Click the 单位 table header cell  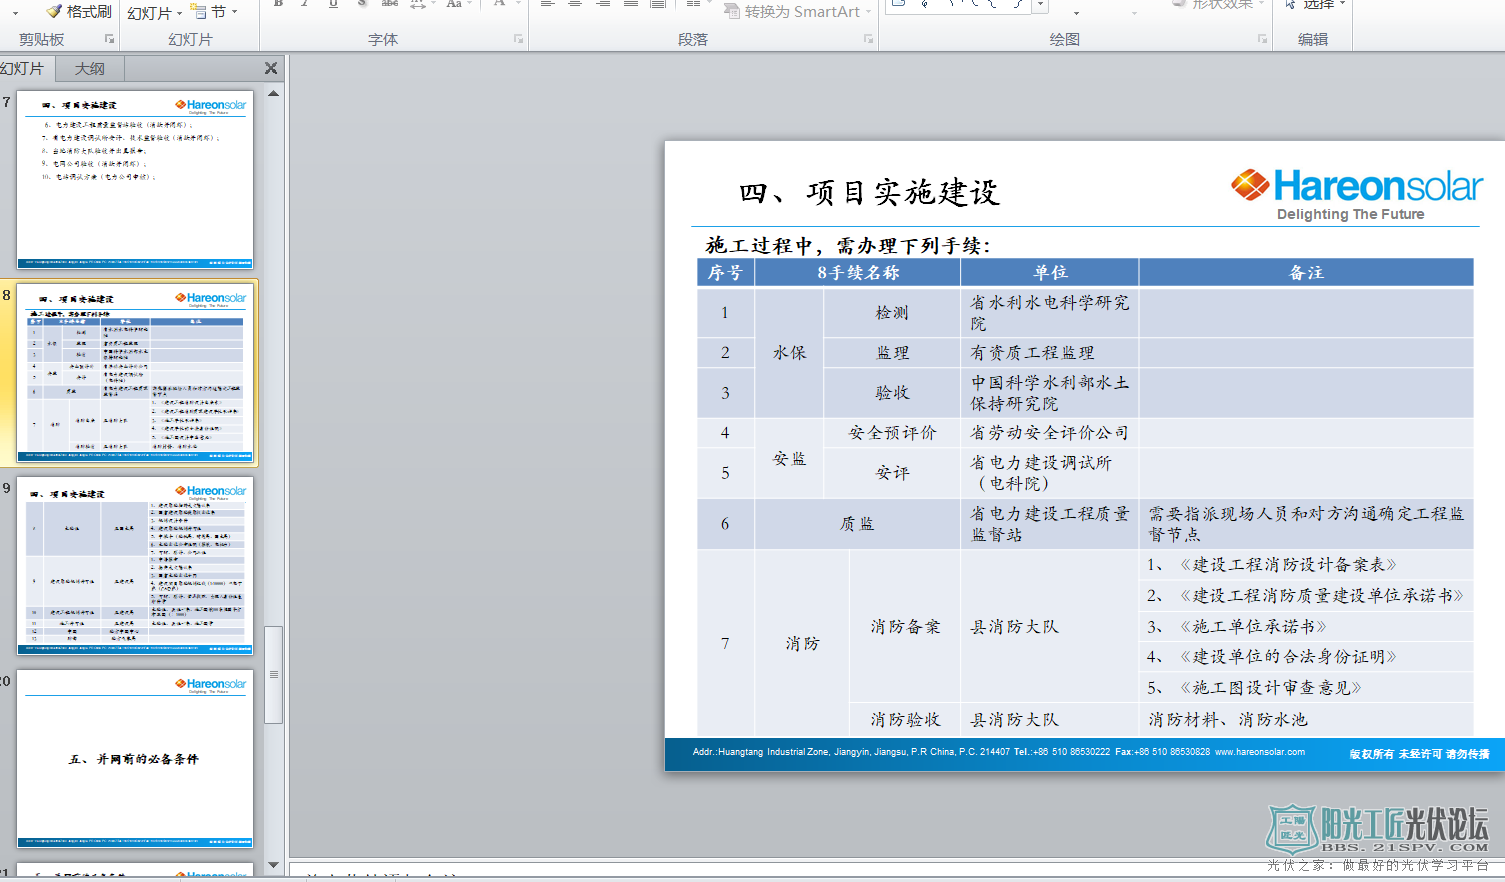[1049, 272]
